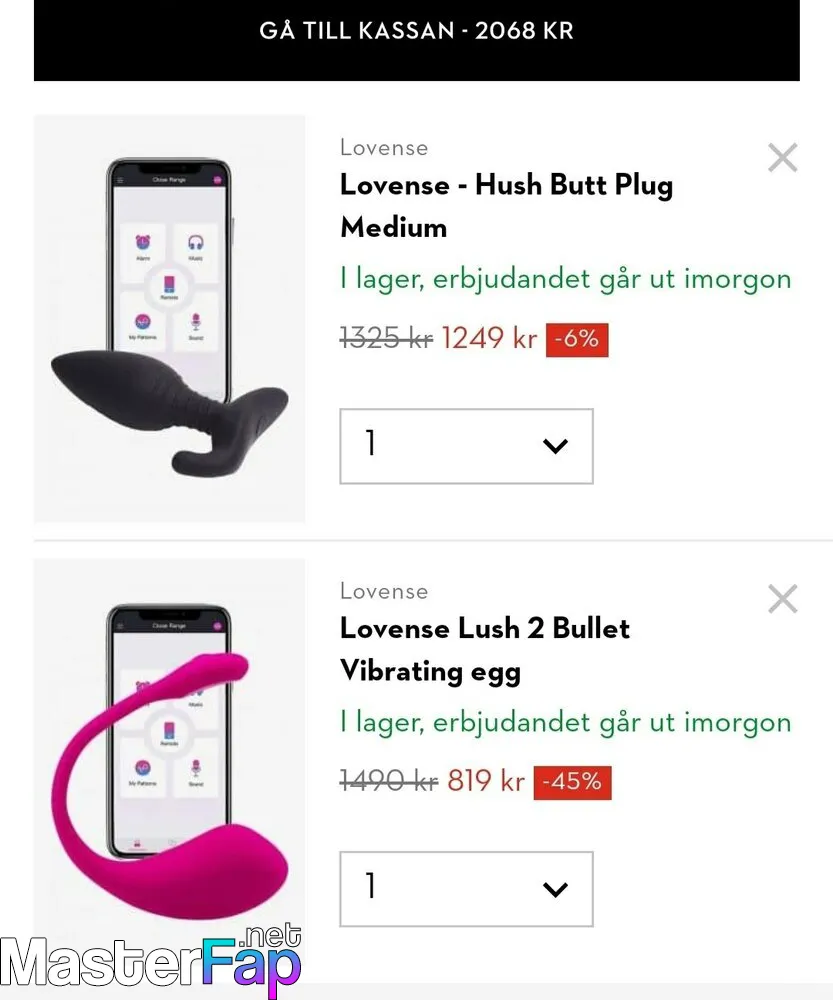Select the 819 kr sale price
The width and height of the screenshot is (833, 1000).
(486, 781)
